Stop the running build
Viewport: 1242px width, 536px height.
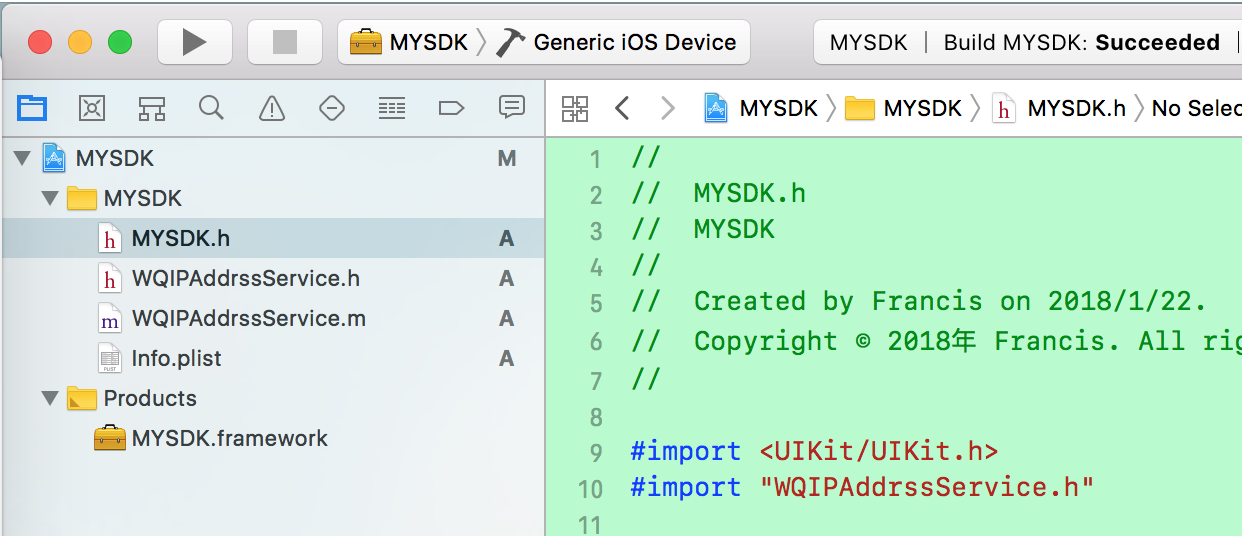pos(285,42)
